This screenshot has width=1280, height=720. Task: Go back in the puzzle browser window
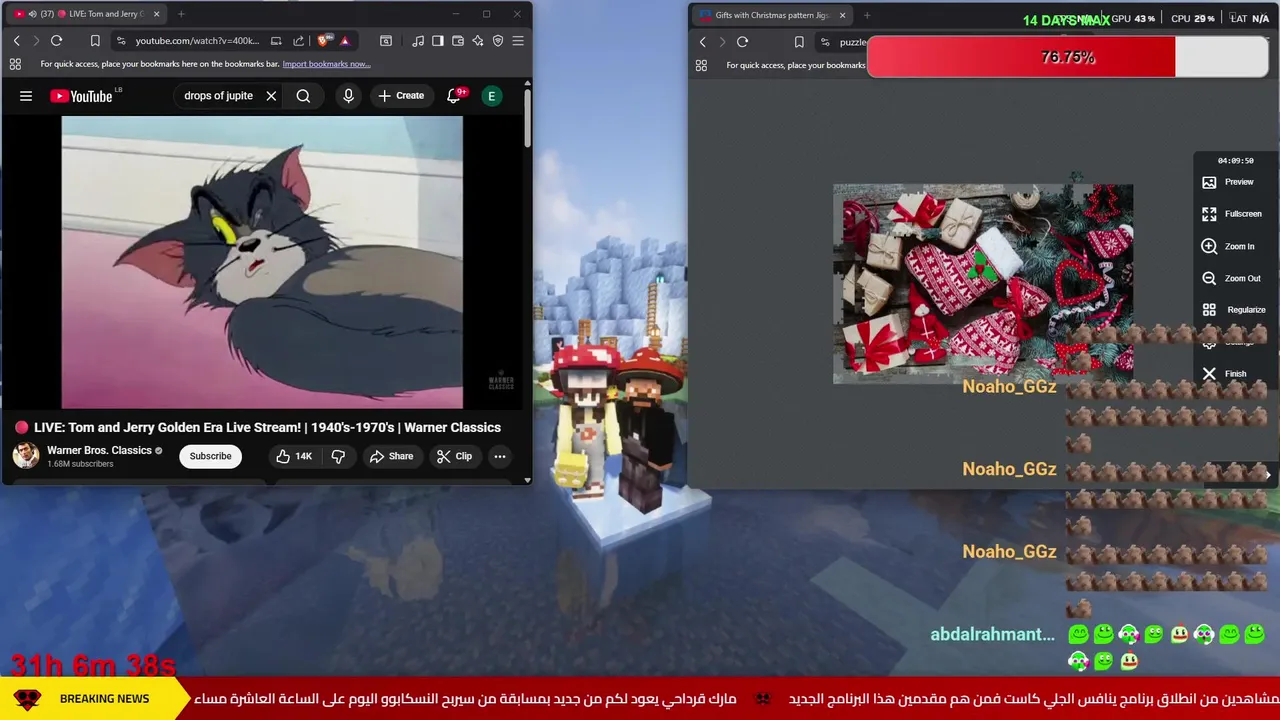702,42
